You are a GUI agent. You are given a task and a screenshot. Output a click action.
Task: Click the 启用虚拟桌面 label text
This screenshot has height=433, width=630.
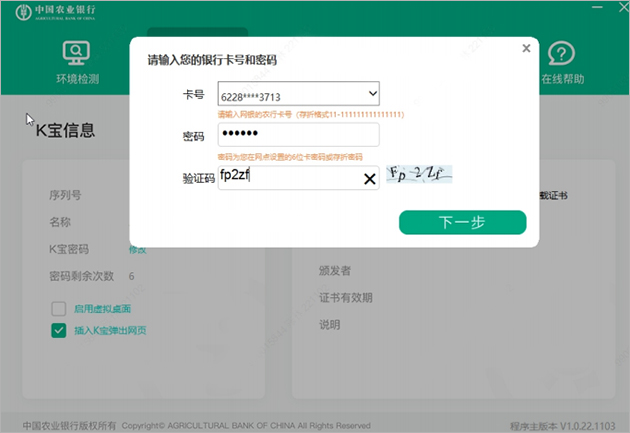click(103, 308)
